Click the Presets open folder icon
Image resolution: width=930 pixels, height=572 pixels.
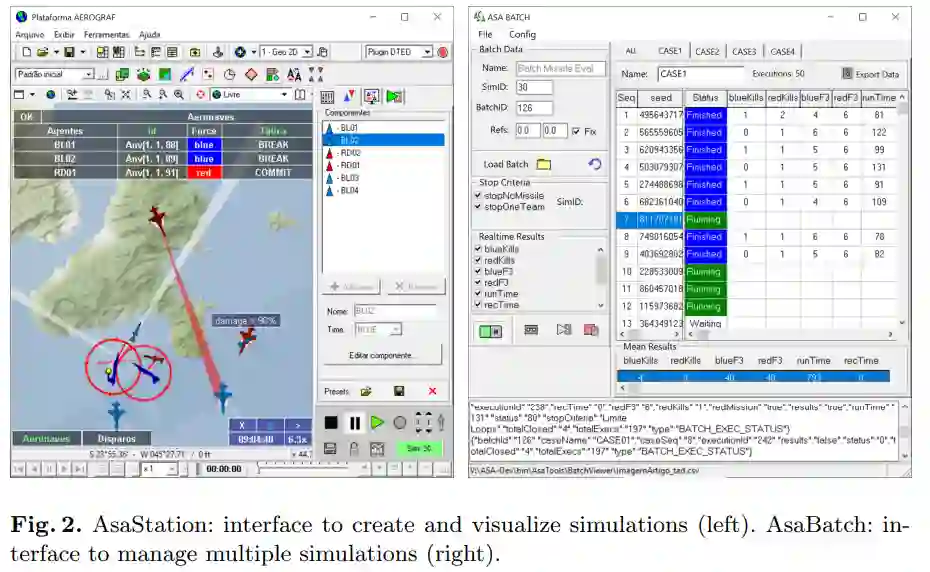pyautogui.click(x=366, y=392)
